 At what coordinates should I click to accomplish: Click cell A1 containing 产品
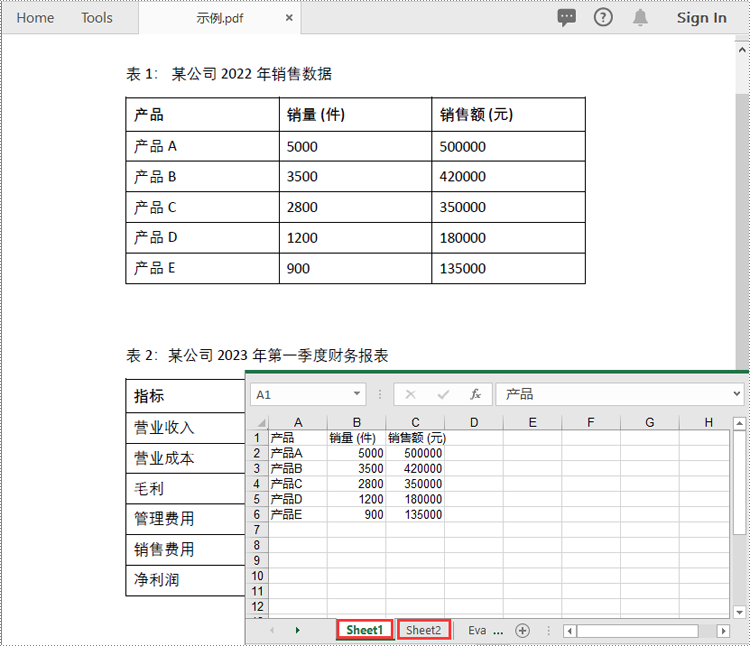pyautogui.click(x=298, y=438)
